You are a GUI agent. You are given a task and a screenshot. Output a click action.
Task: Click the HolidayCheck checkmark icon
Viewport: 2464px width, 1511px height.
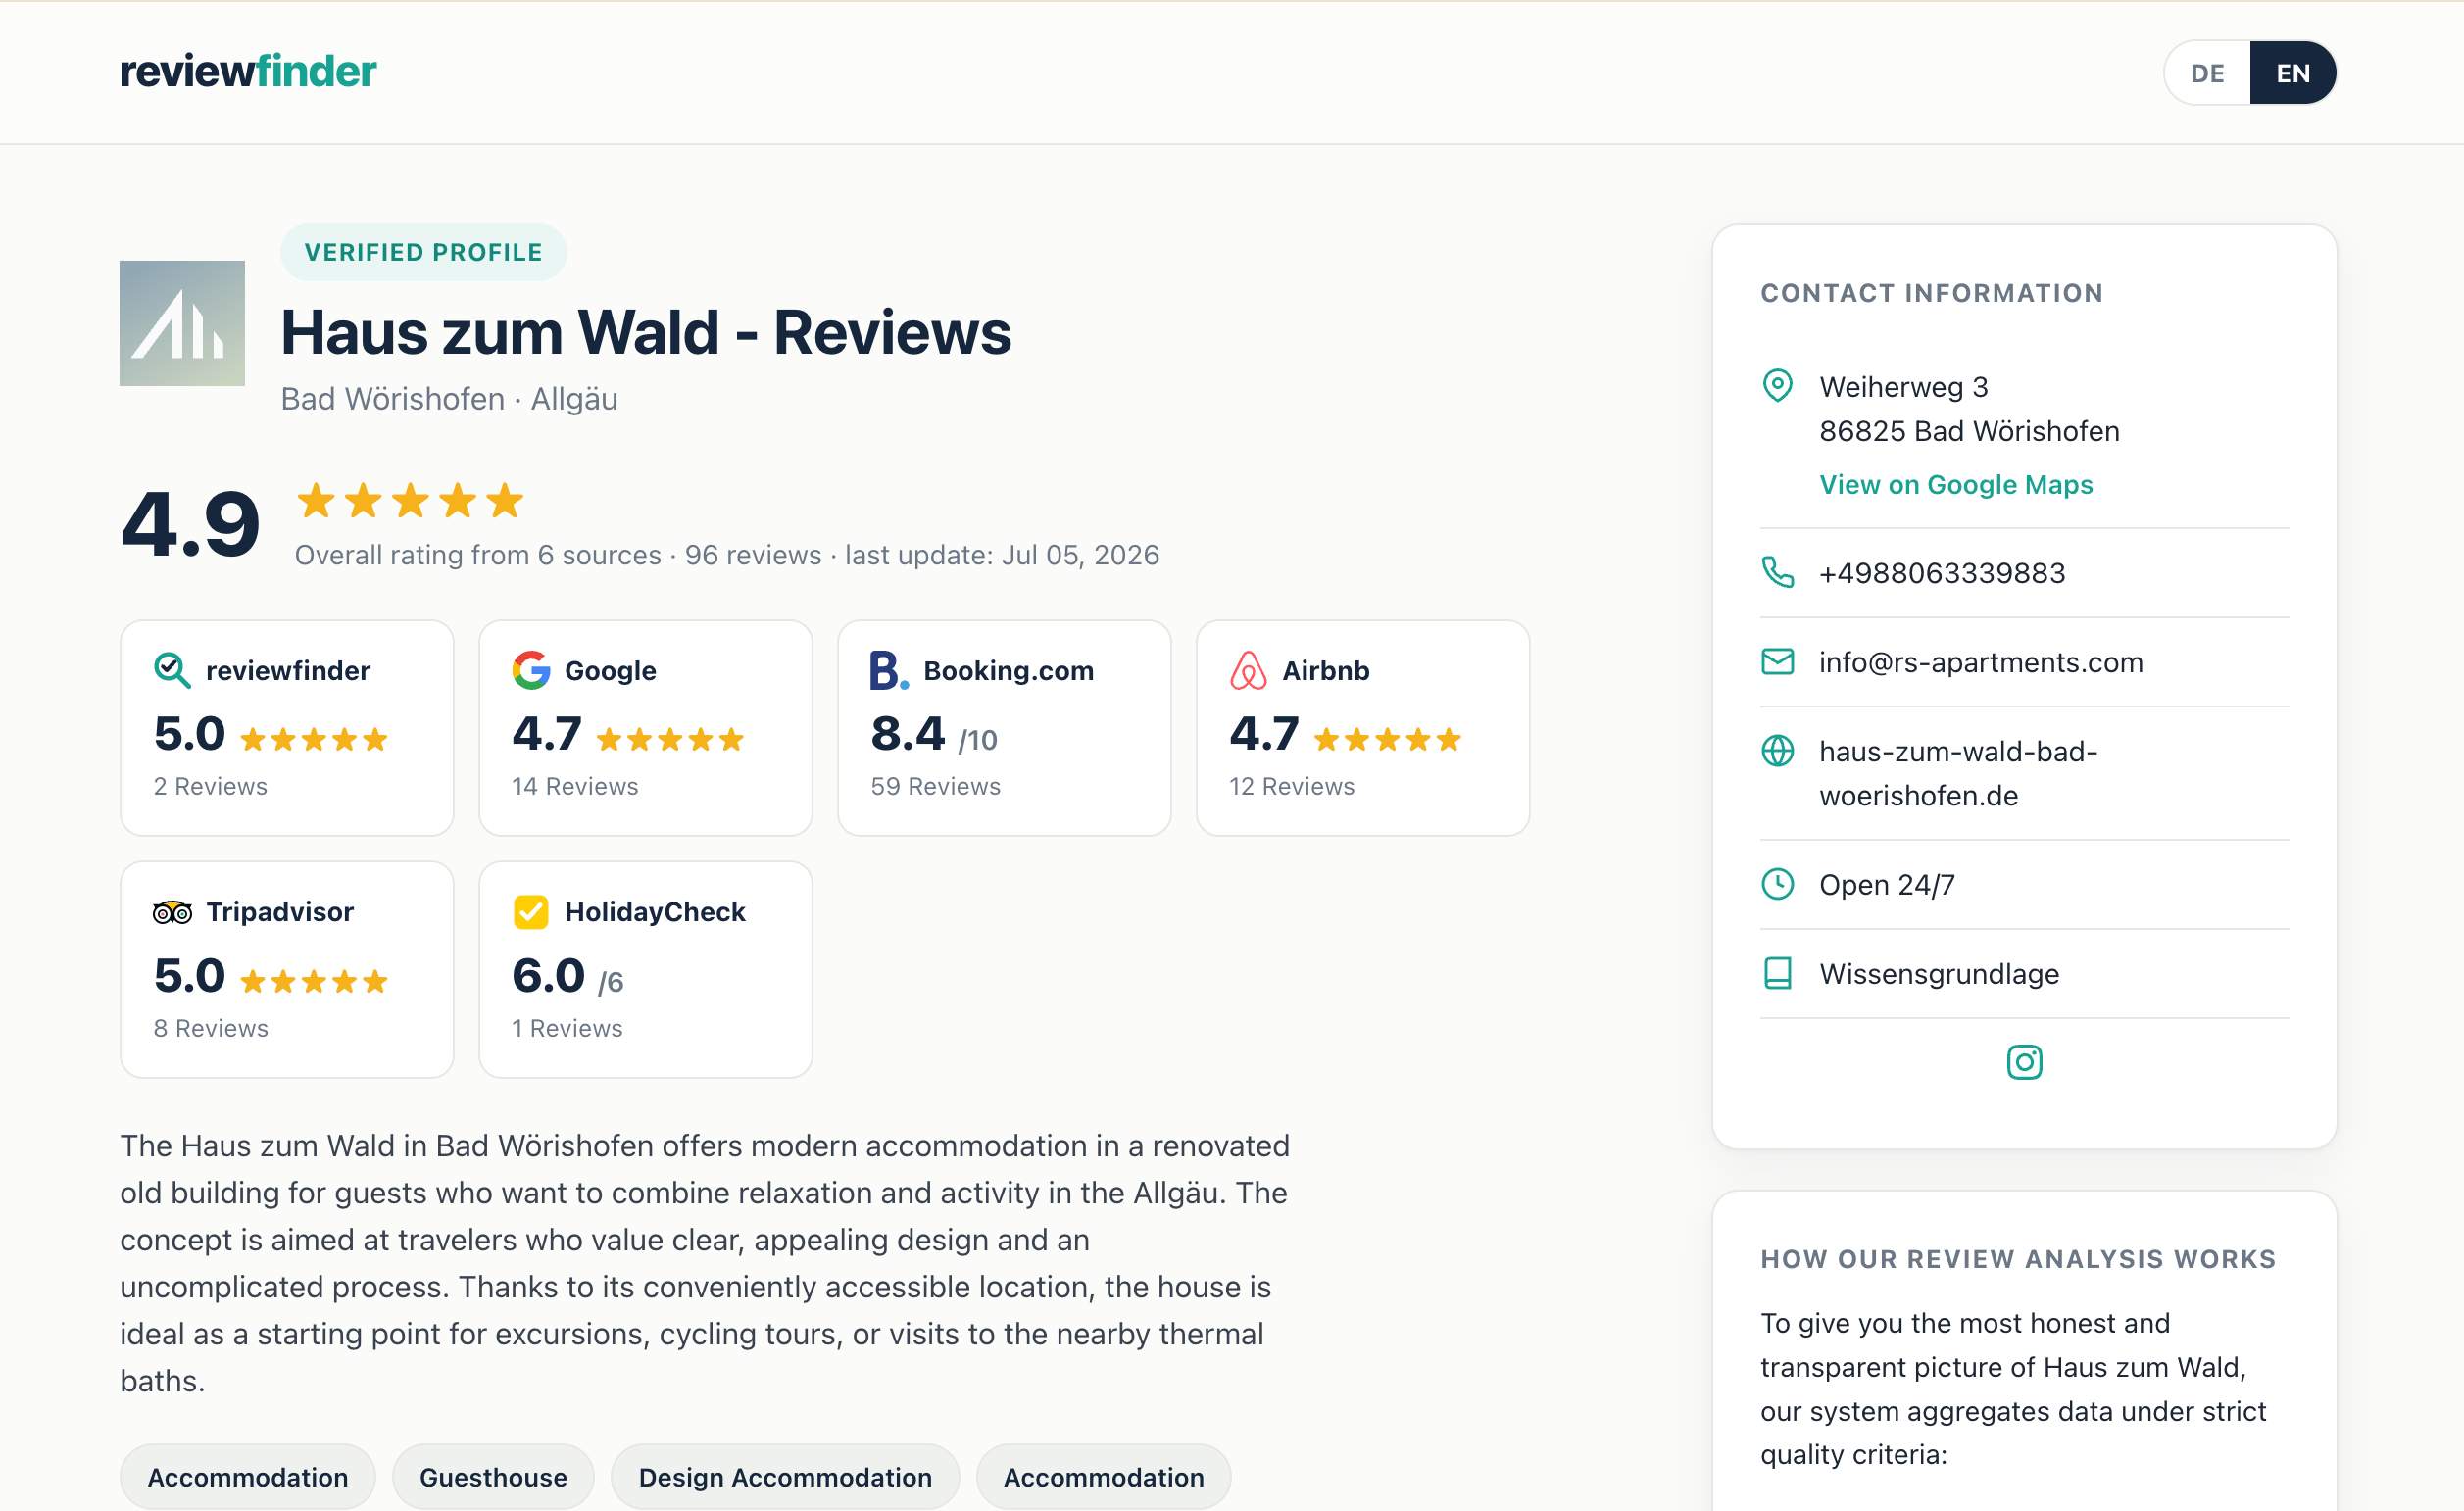point(531,912)
